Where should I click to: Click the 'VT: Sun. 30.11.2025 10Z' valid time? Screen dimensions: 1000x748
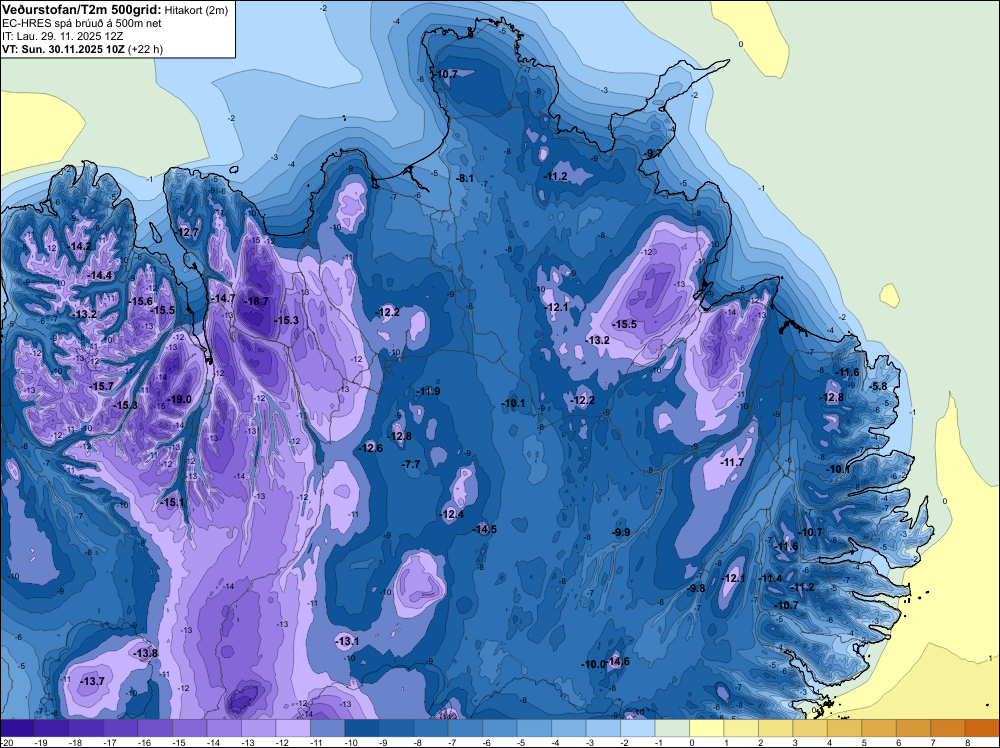pyautogui.click(x=64, y=48)
